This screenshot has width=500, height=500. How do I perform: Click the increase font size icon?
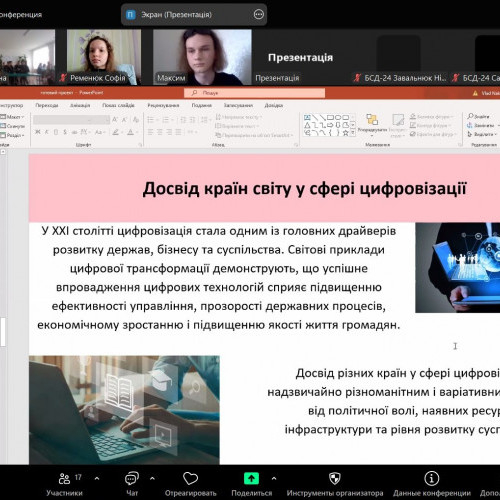point(115,120)
